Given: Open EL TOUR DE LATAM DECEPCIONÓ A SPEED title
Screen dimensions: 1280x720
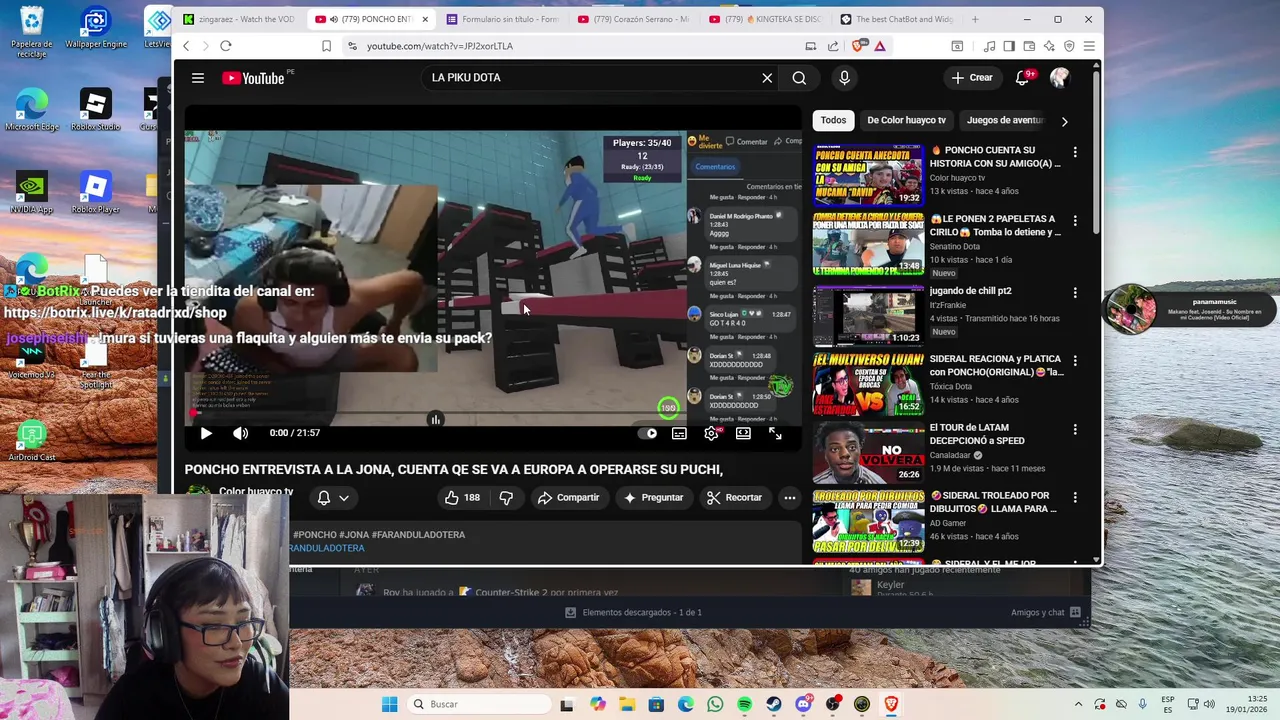Looking at the screenshot, I should pyautogui.click(x=977, y=434).
